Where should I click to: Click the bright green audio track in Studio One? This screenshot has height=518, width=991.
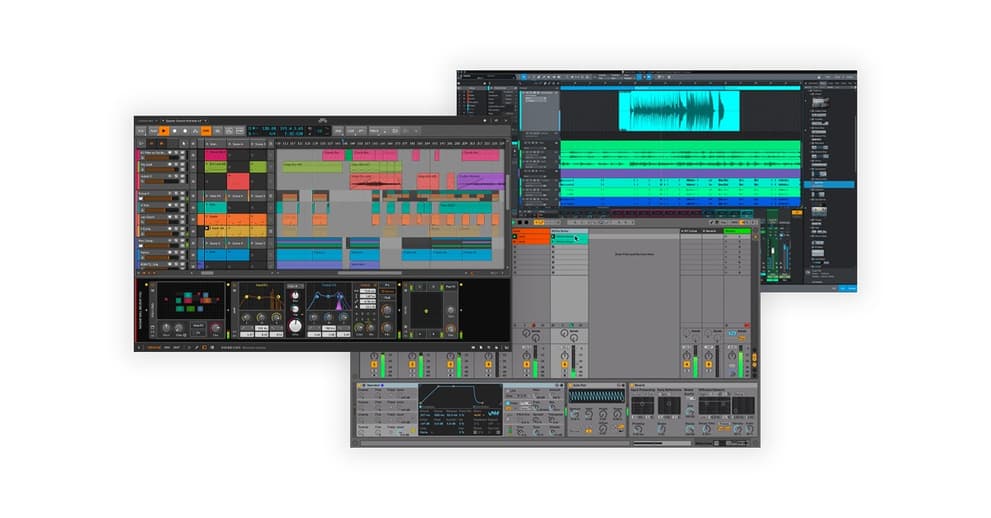680,155
